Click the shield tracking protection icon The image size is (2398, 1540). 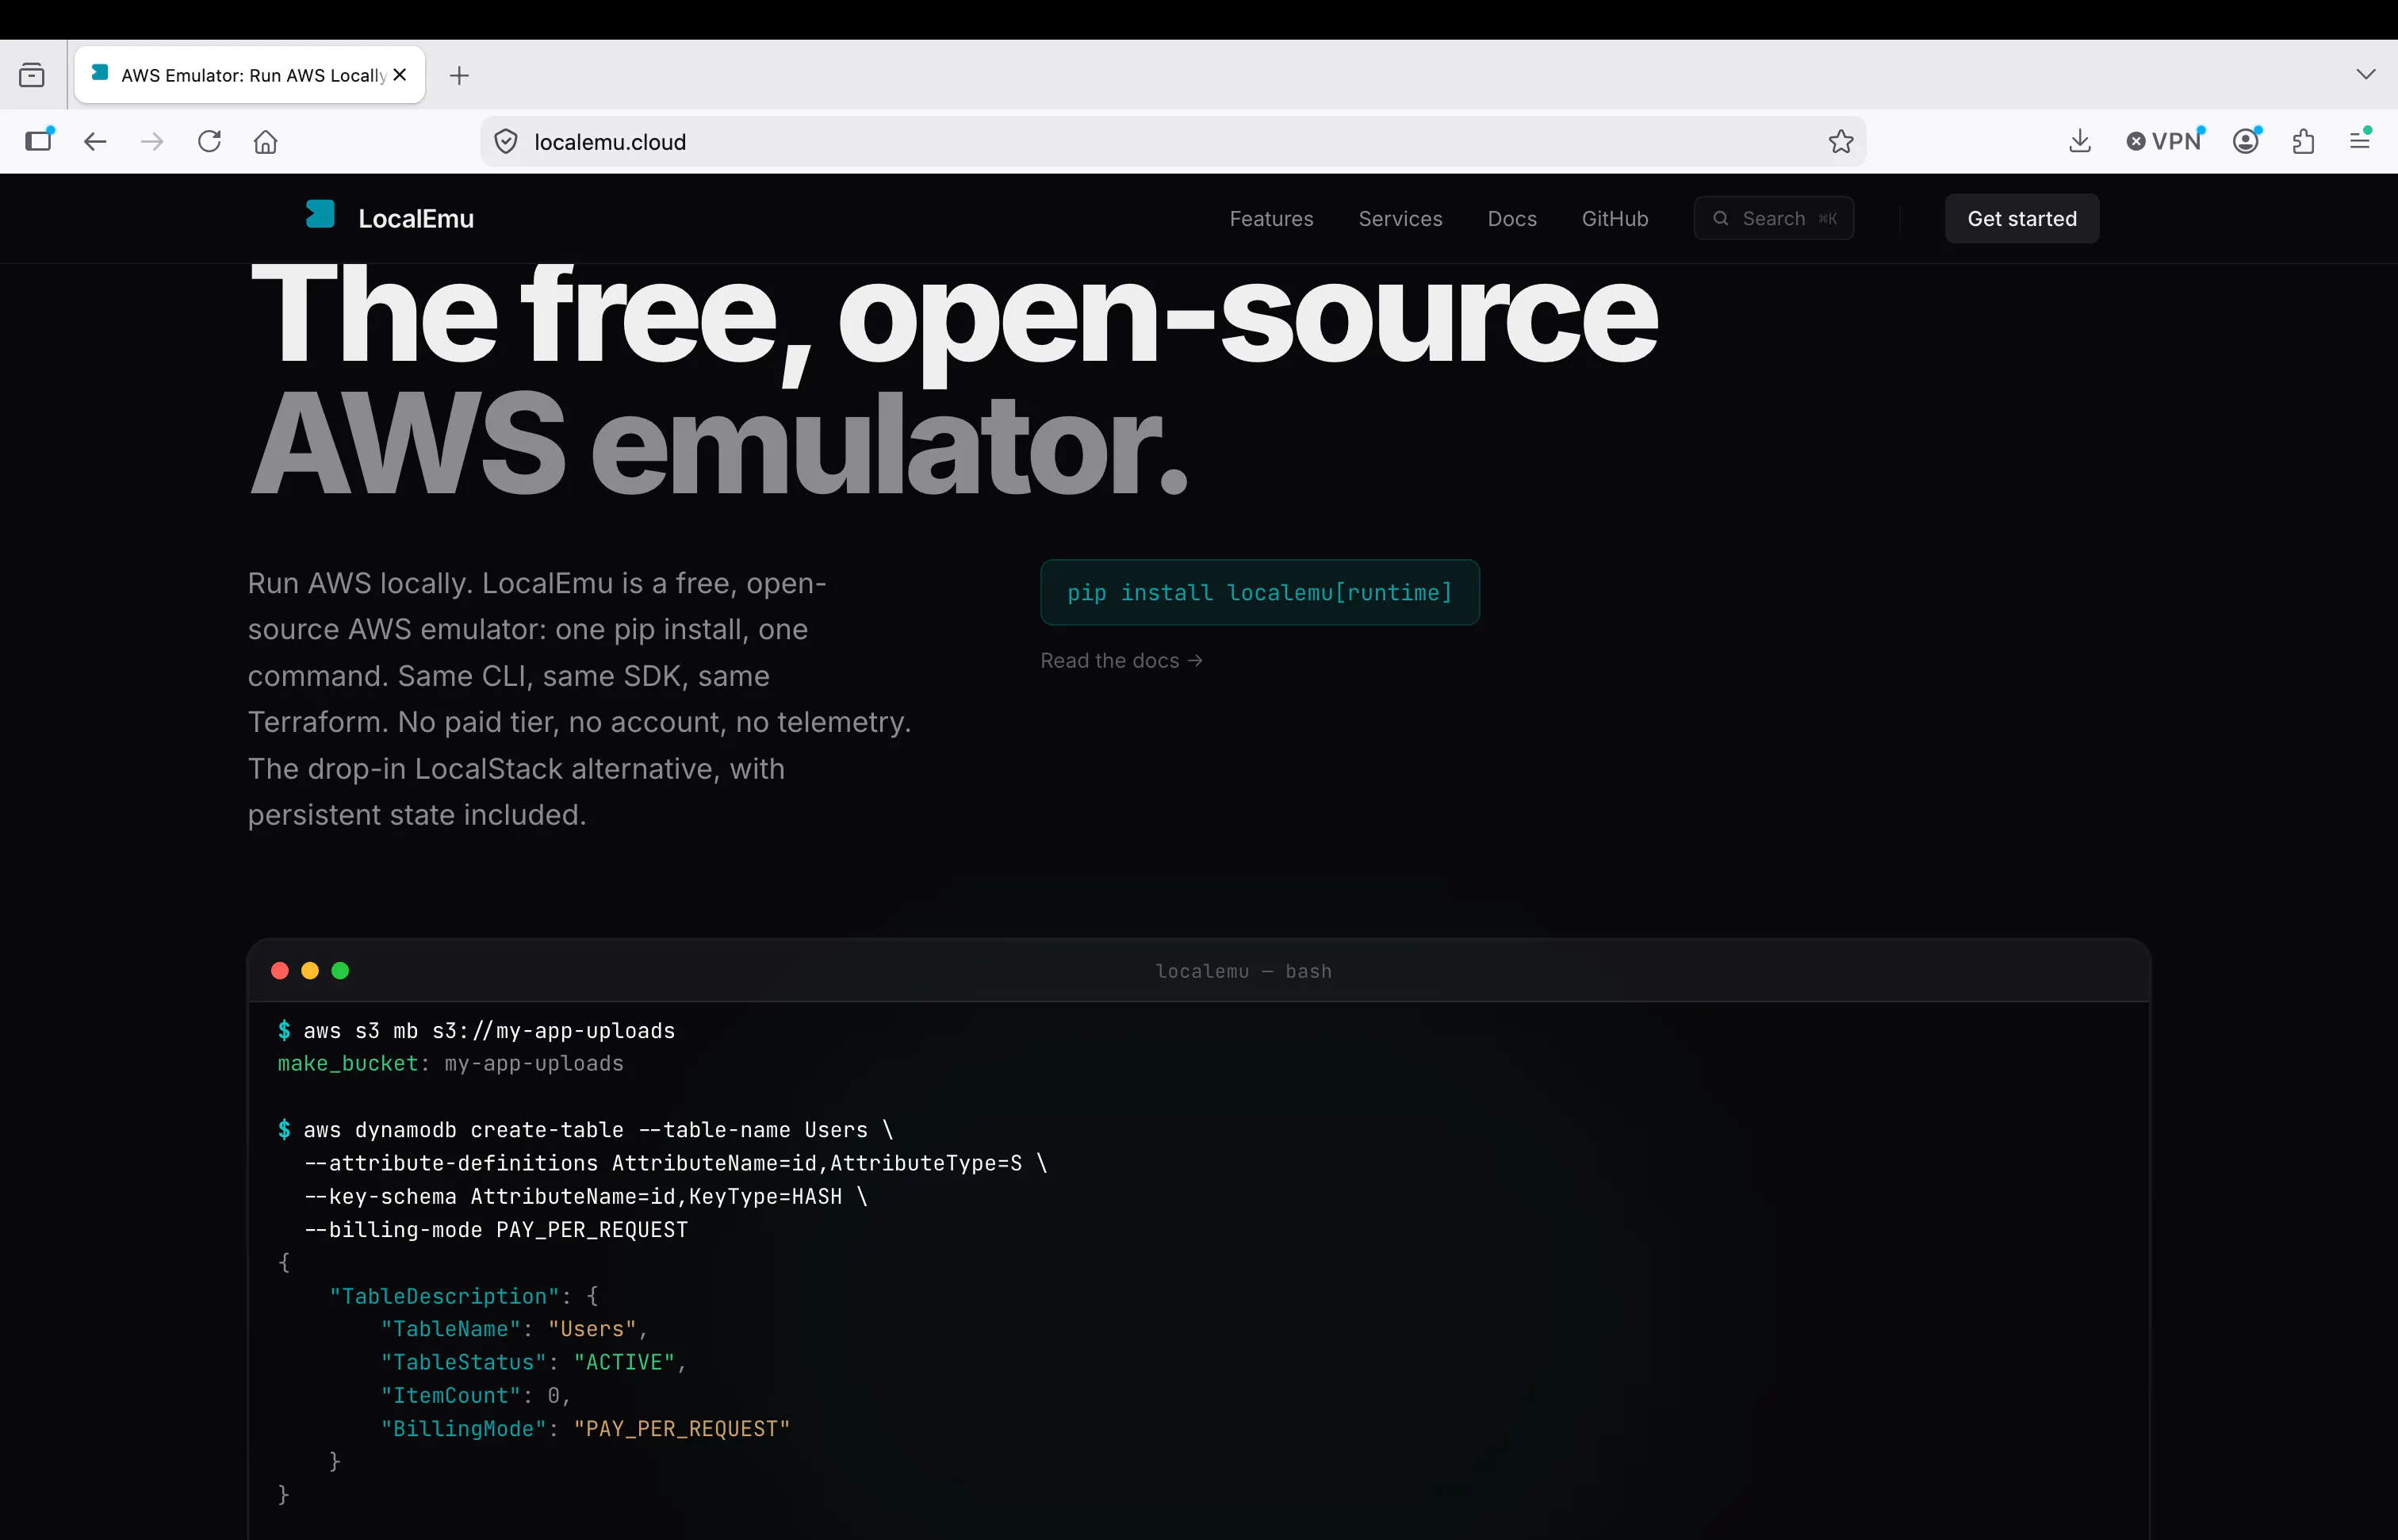[506, 142]
